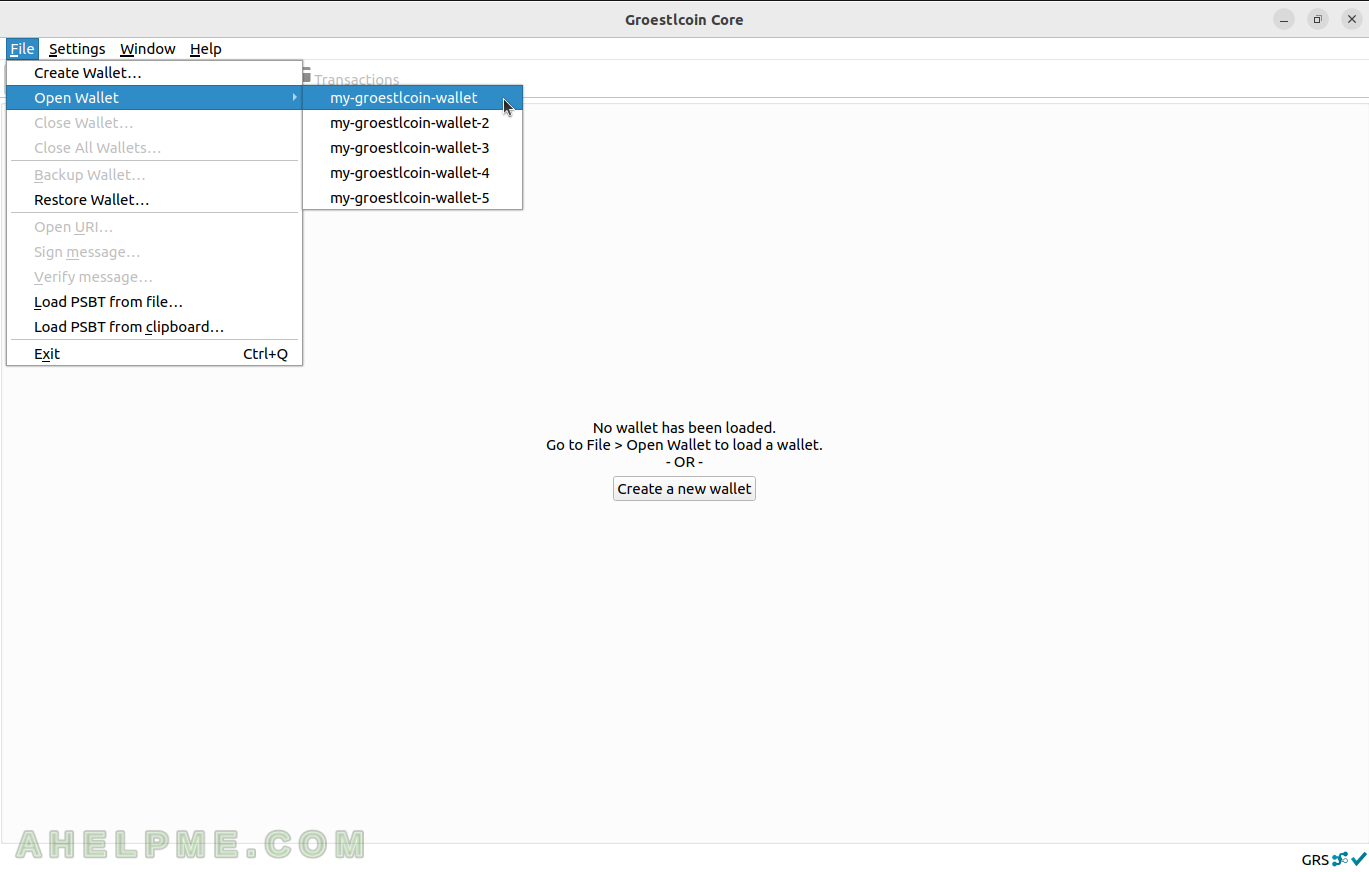Click the network connections icon in status bar
This screenshot has height=872, width=1369.
point(1340,859)
